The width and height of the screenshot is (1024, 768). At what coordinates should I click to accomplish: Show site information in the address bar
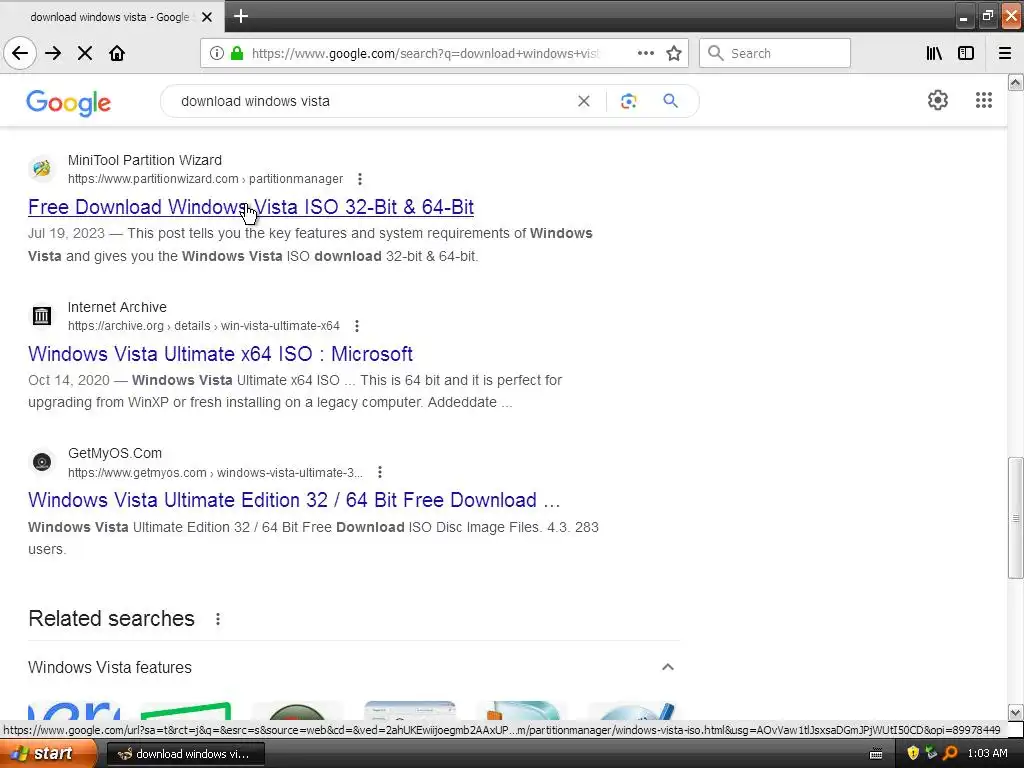[216, 53]
